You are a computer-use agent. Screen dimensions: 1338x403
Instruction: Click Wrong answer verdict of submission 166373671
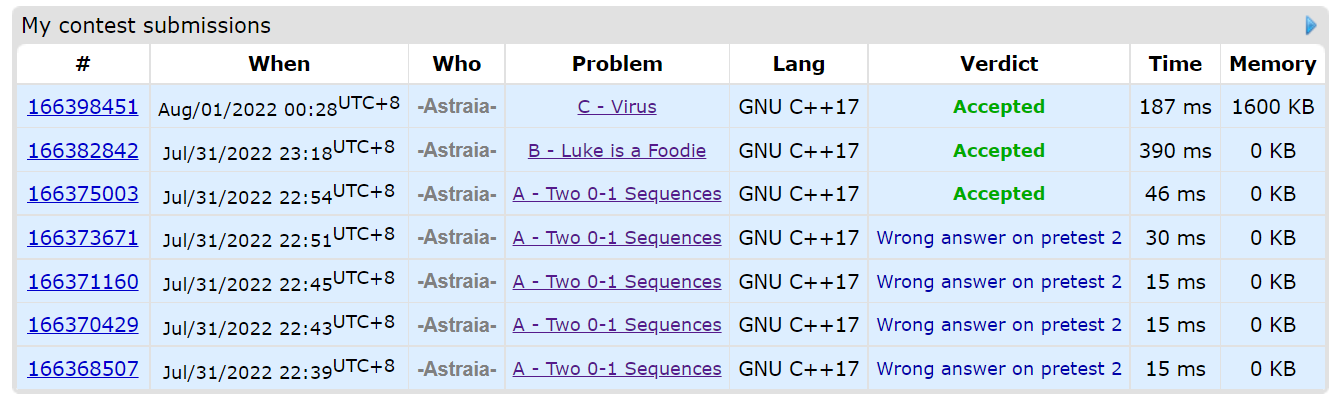pyautogui.click(x=998, y=238)
